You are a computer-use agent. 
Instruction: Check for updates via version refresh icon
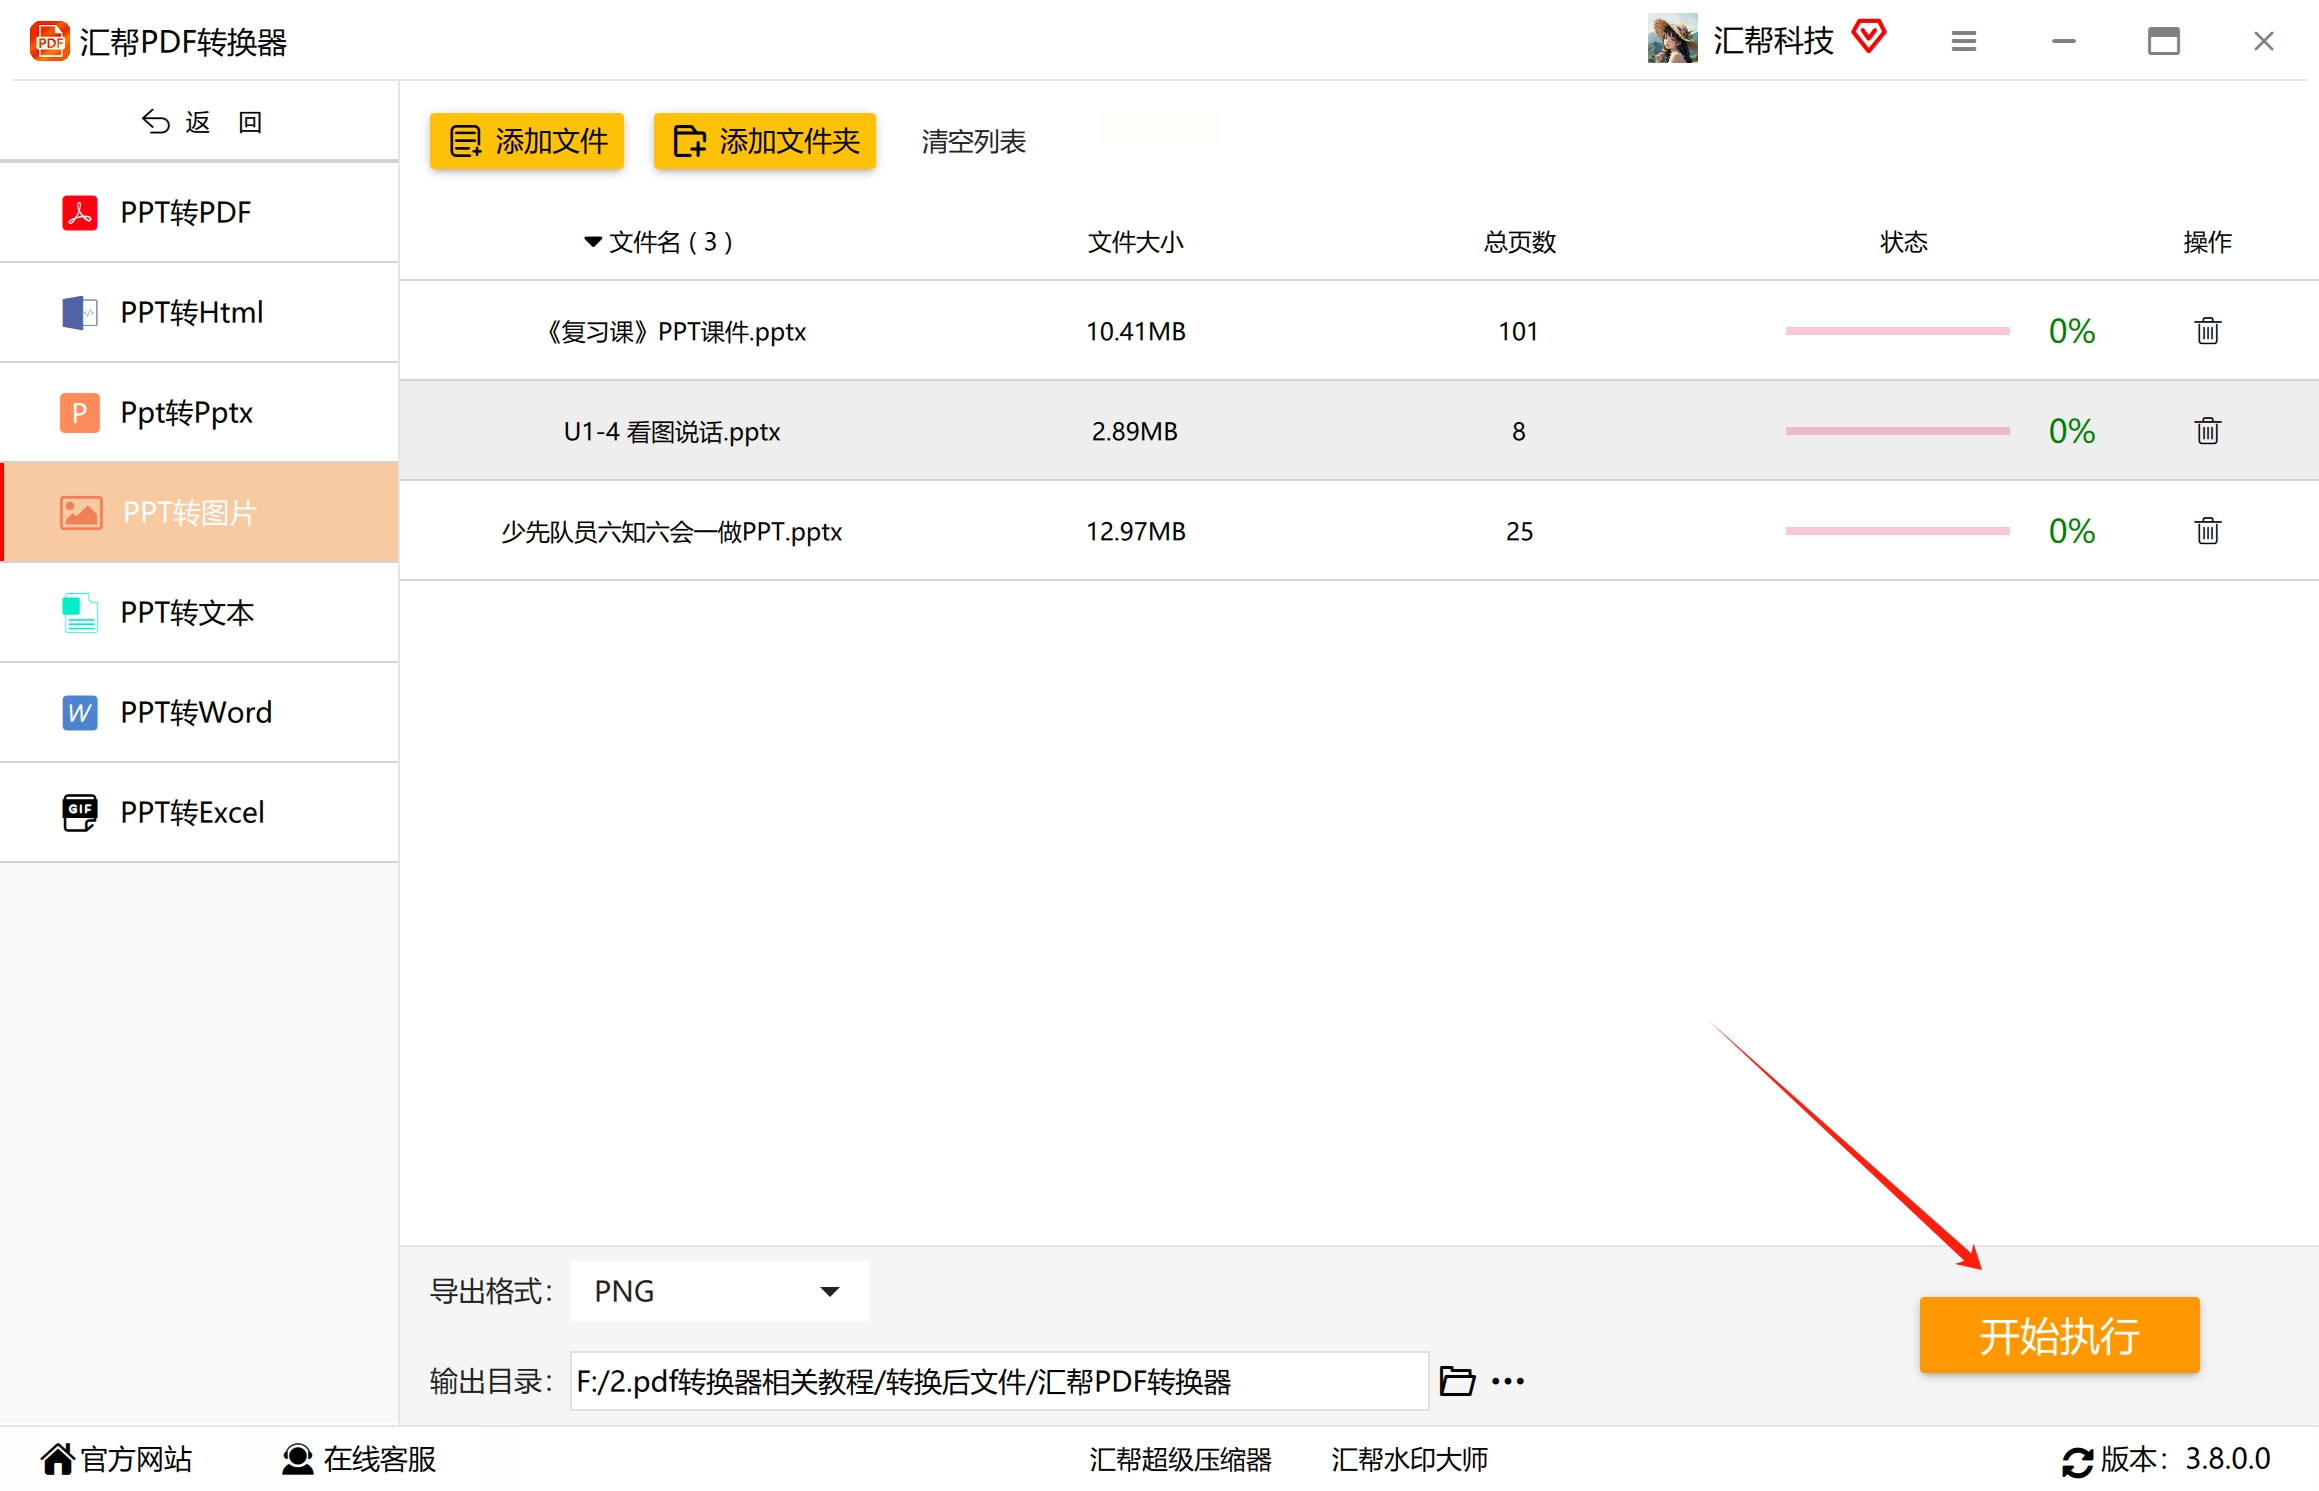click(2077, 1461)
